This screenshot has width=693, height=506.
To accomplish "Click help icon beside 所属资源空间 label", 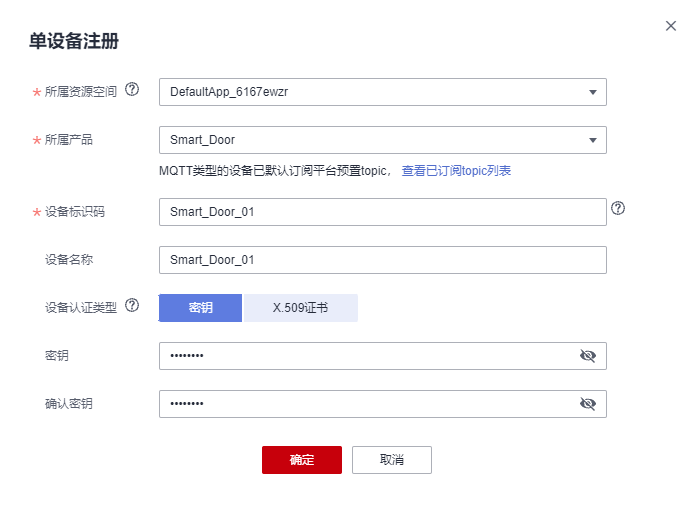I will [x=132, y=90].
